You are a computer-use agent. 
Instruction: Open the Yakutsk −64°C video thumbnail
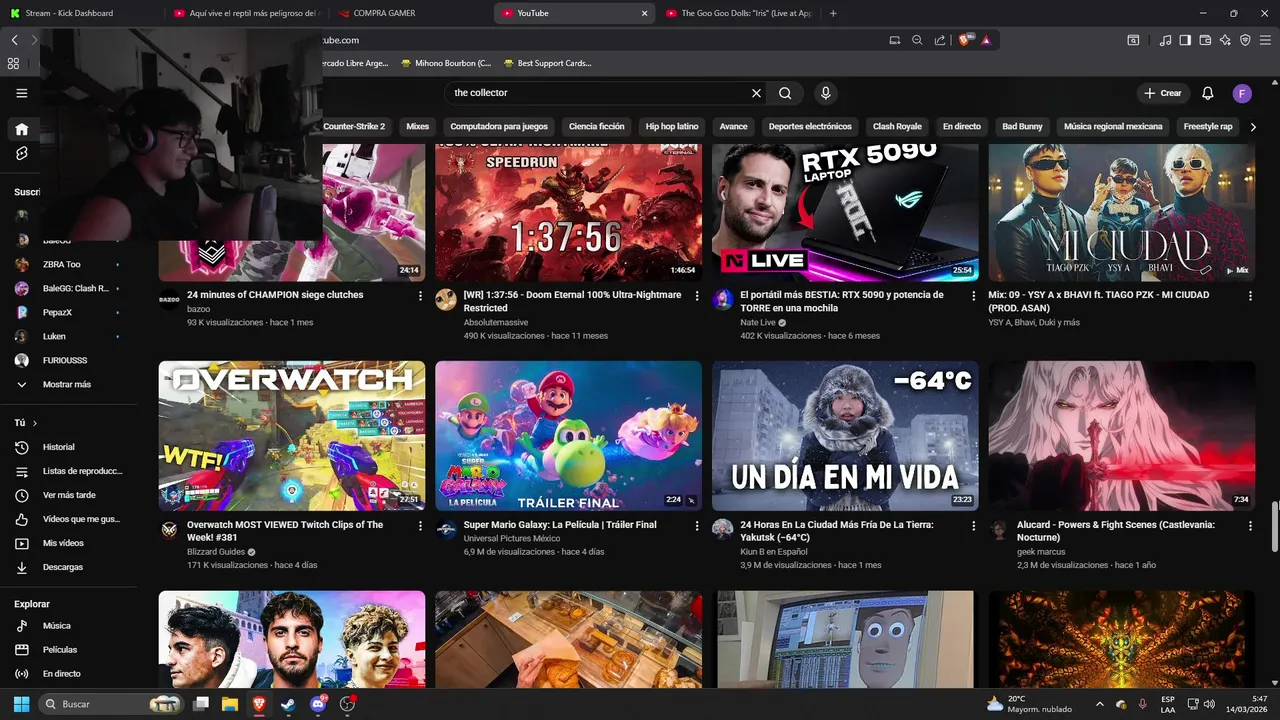coord(845,436)
